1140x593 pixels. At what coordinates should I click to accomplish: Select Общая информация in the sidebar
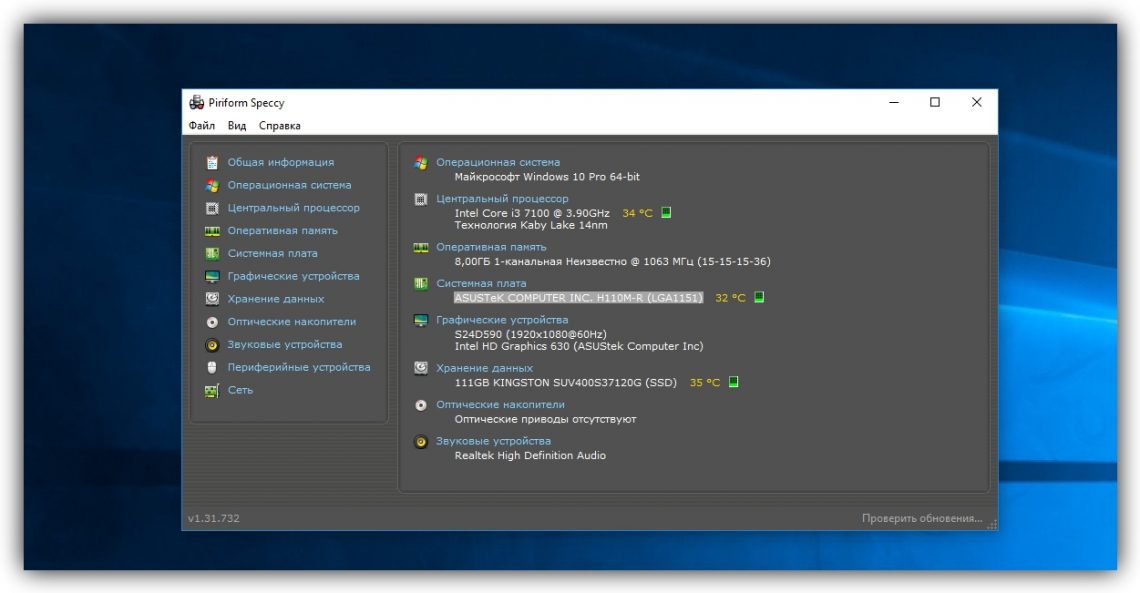click(x=280, y=162)
